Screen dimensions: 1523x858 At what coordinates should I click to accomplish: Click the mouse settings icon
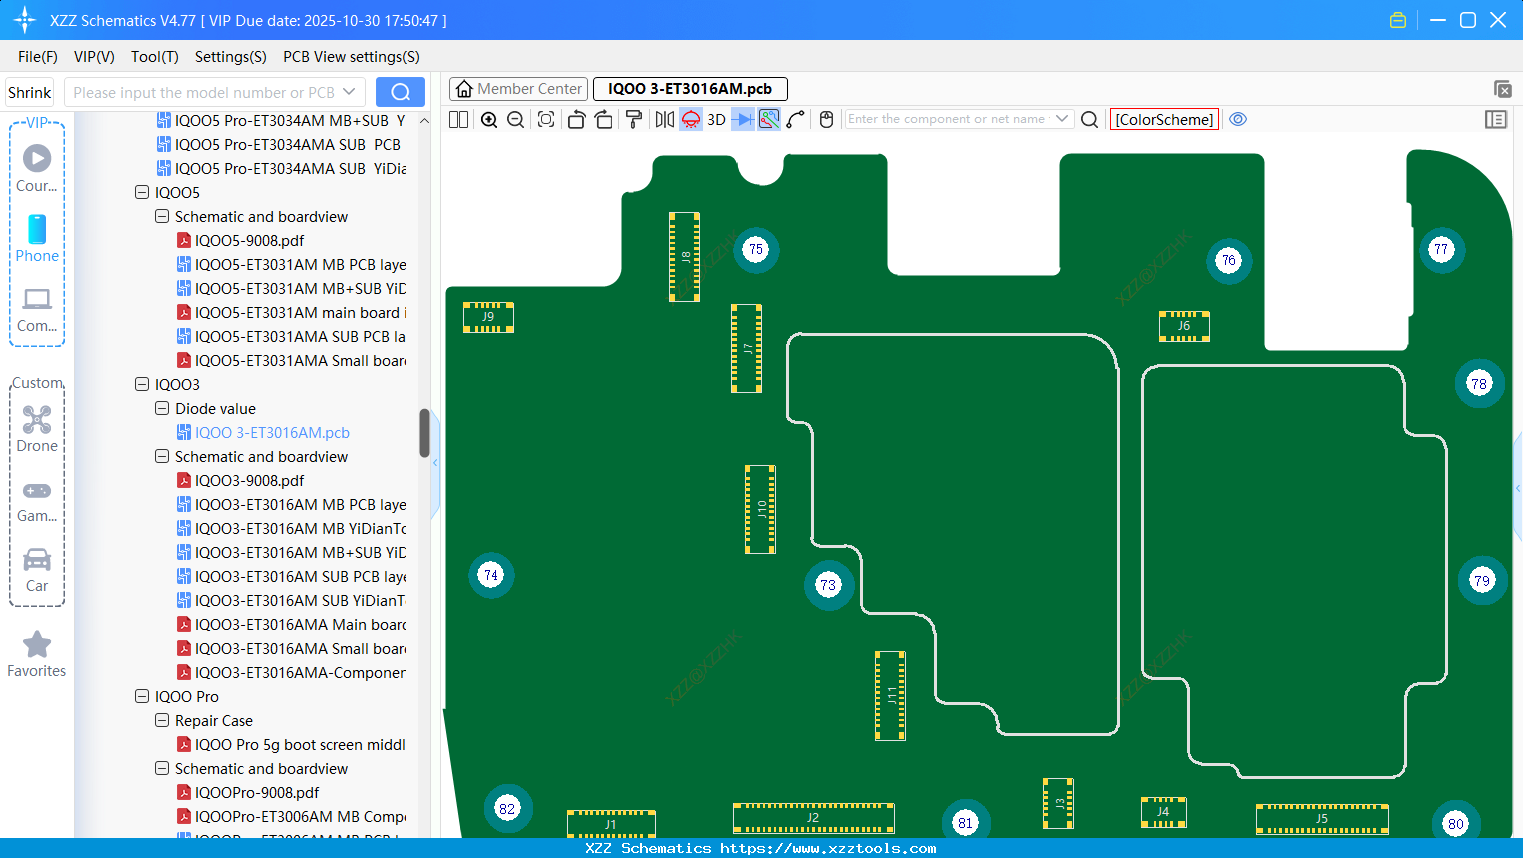pos(826,120)
